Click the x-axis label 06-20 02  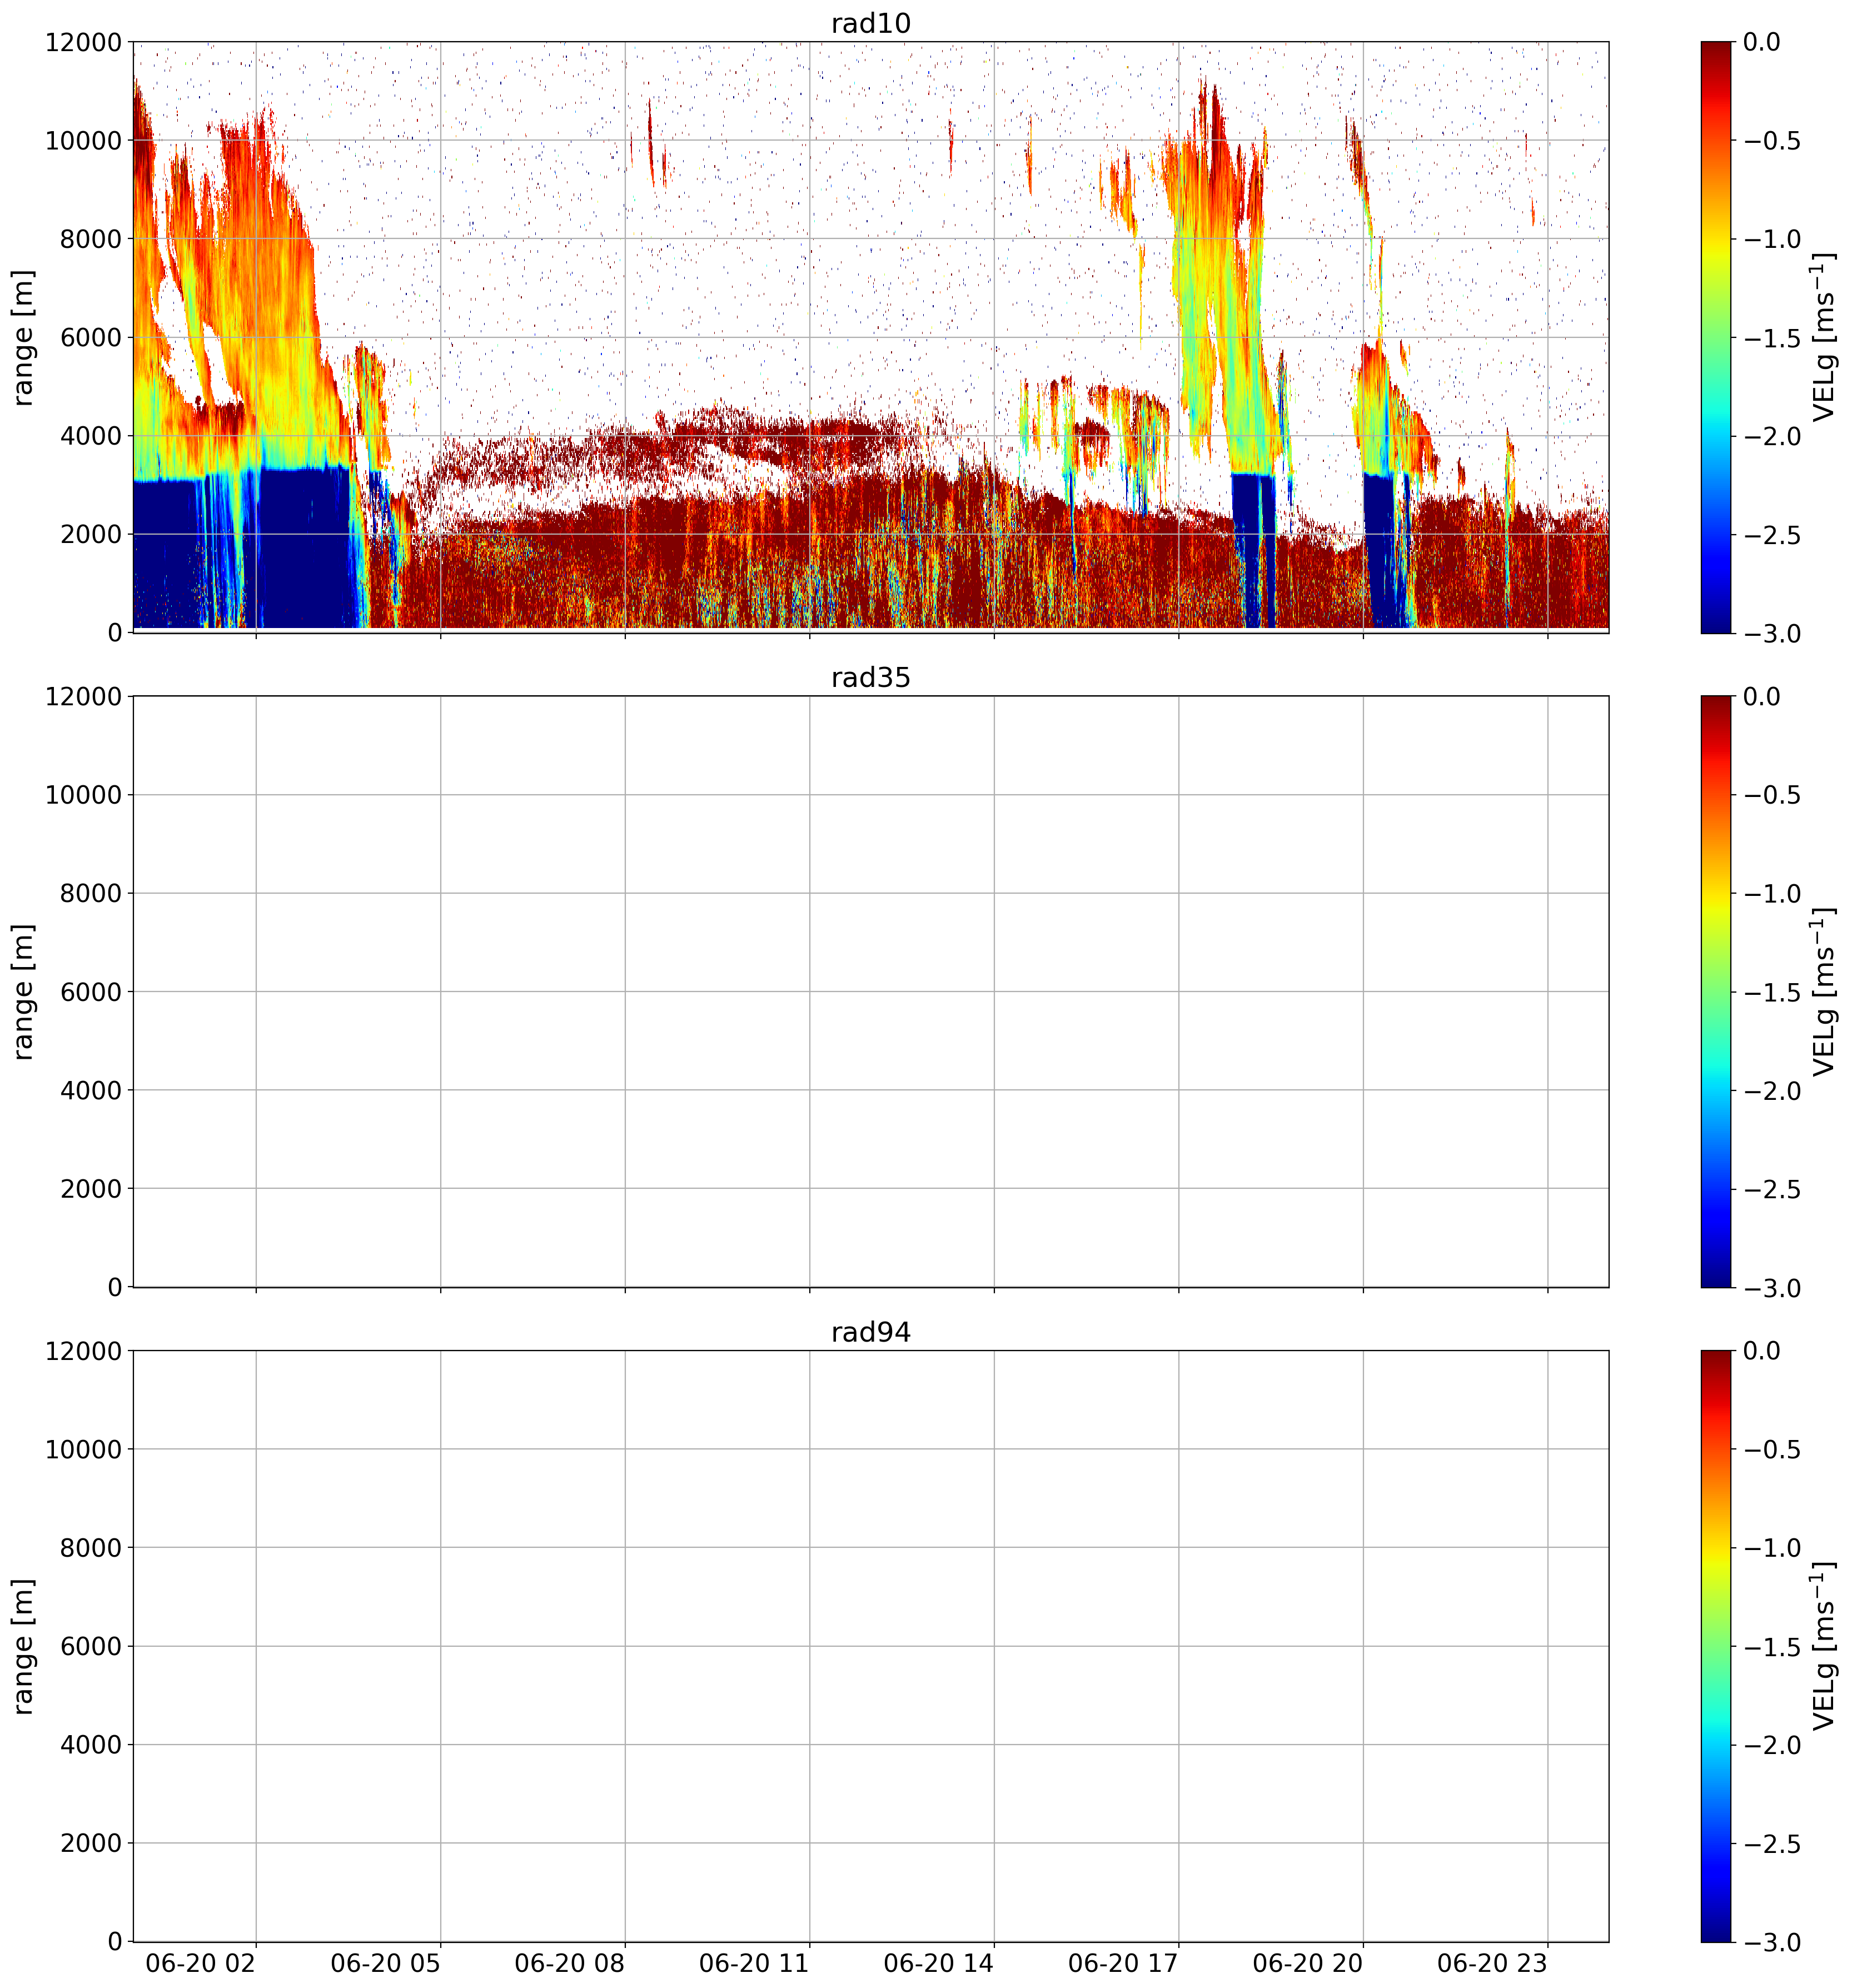pos(200,1963)
